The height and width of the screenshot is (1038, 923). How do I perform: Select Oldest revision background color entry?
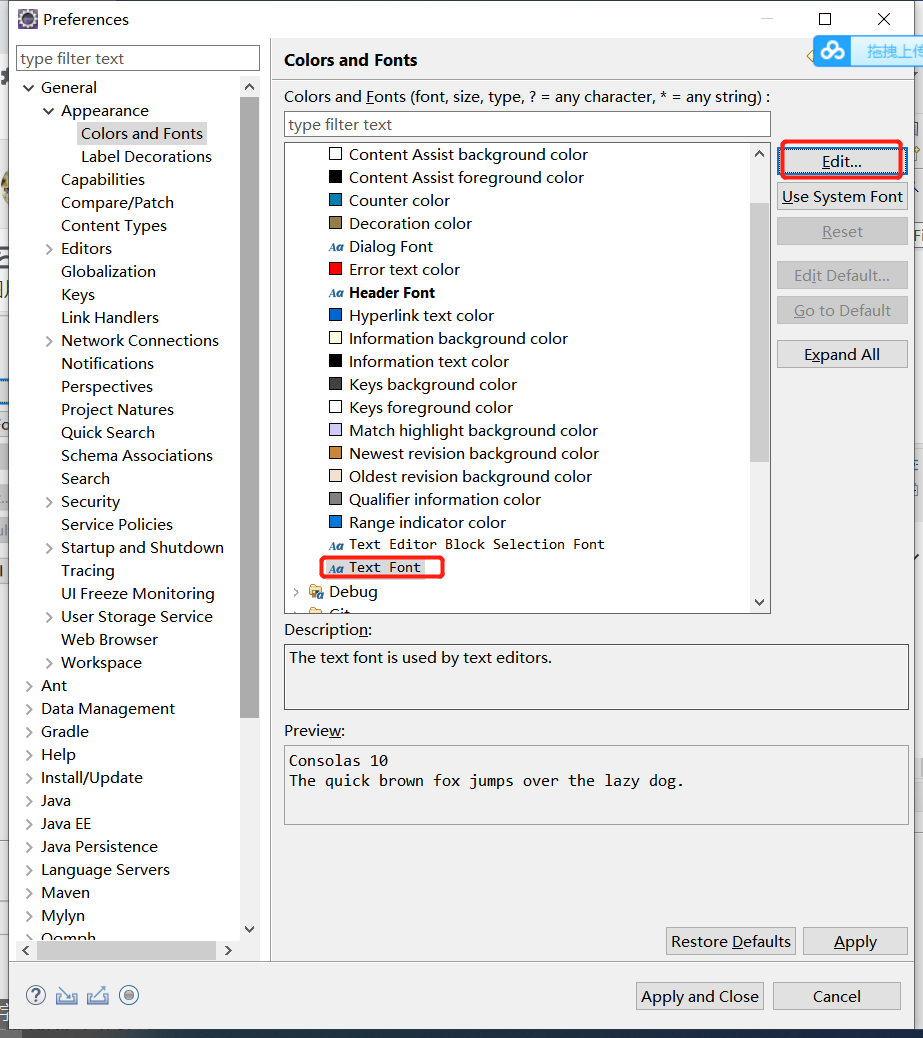[470, 476]
